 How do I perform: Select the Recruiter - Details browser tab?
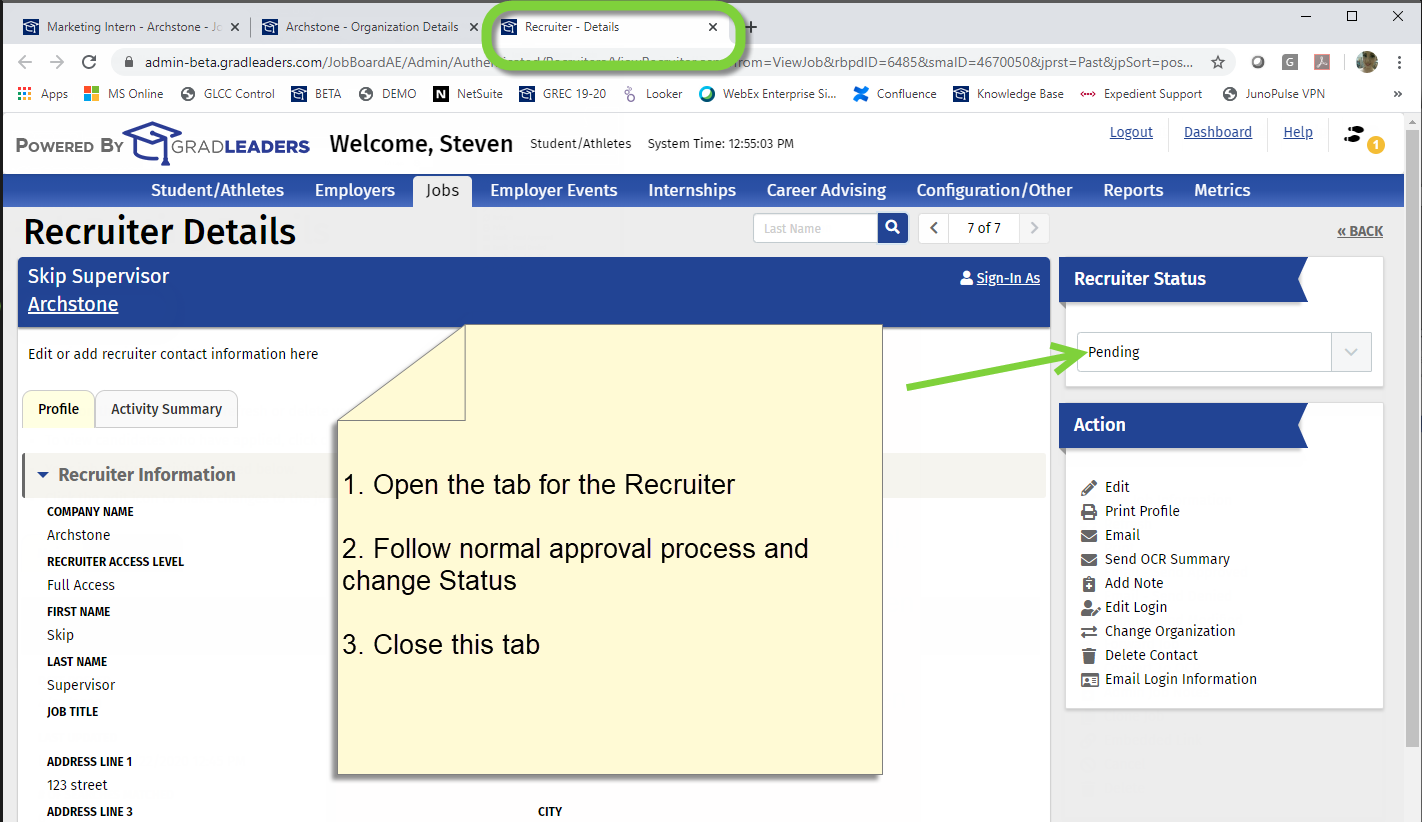610,27
